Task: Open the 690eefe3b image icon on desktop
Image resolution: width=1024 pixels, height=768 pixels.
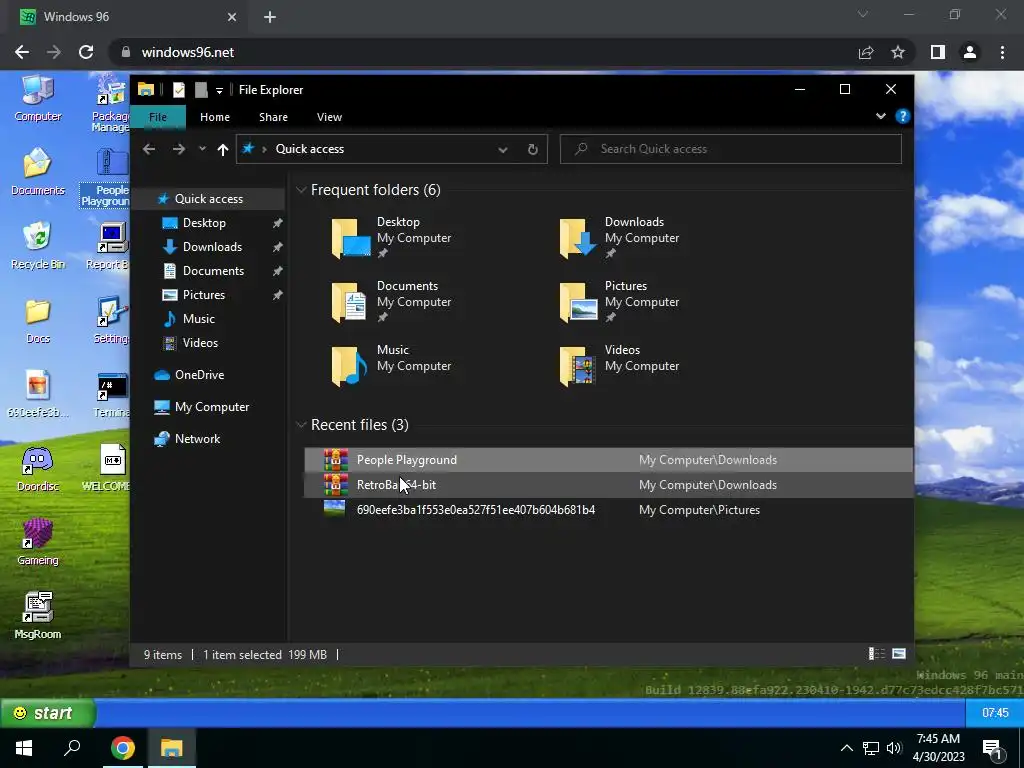Action: [37, 394]
